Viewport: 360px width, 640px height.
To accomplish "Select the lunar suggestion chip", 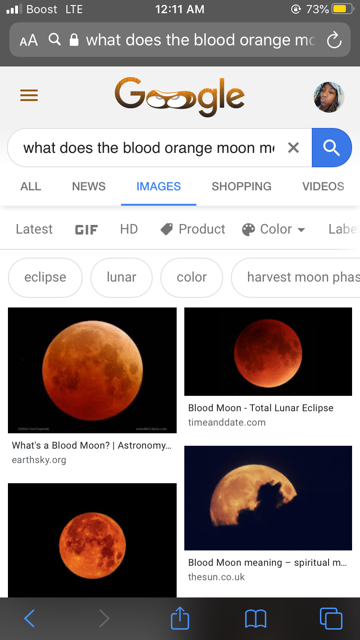I will (121, 277).
